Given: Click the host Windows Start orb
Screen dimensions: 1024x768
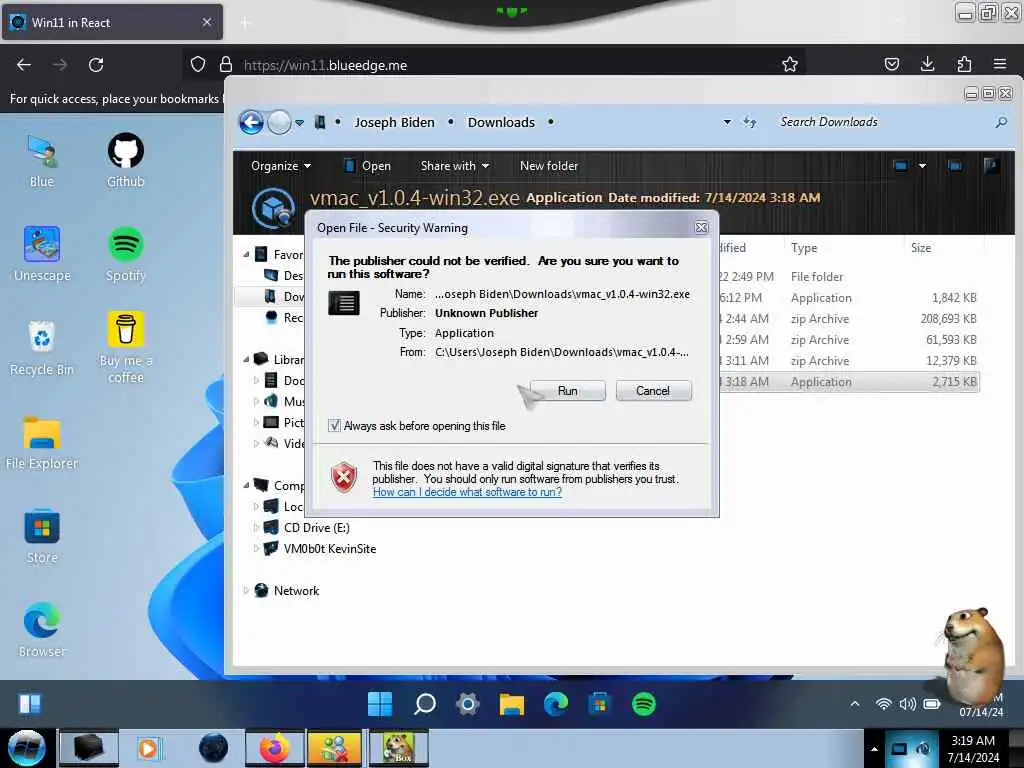Looking at the screenshot, I should tap(26, 748).
